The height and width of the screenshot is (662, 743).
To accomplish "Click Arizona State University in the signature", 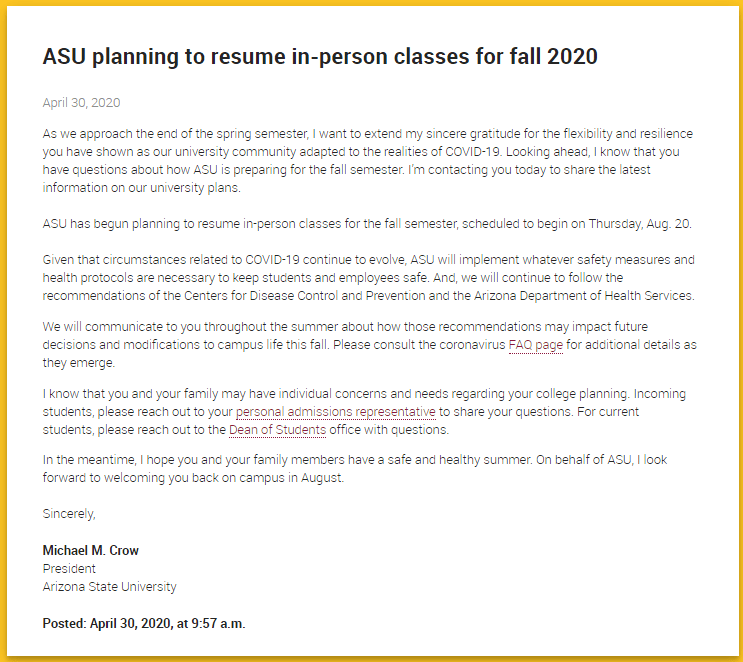I will tap(109, 587).
